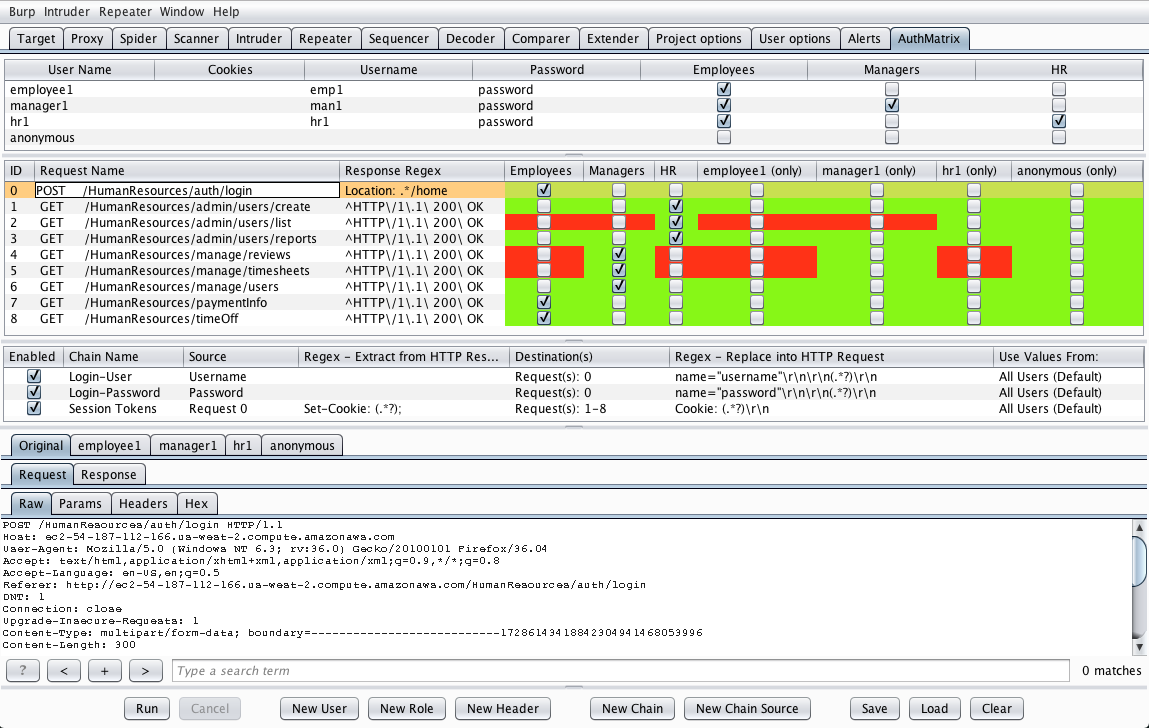Click the search term input field
This screenshot has width=1149, height=728.
coord(621,670)
